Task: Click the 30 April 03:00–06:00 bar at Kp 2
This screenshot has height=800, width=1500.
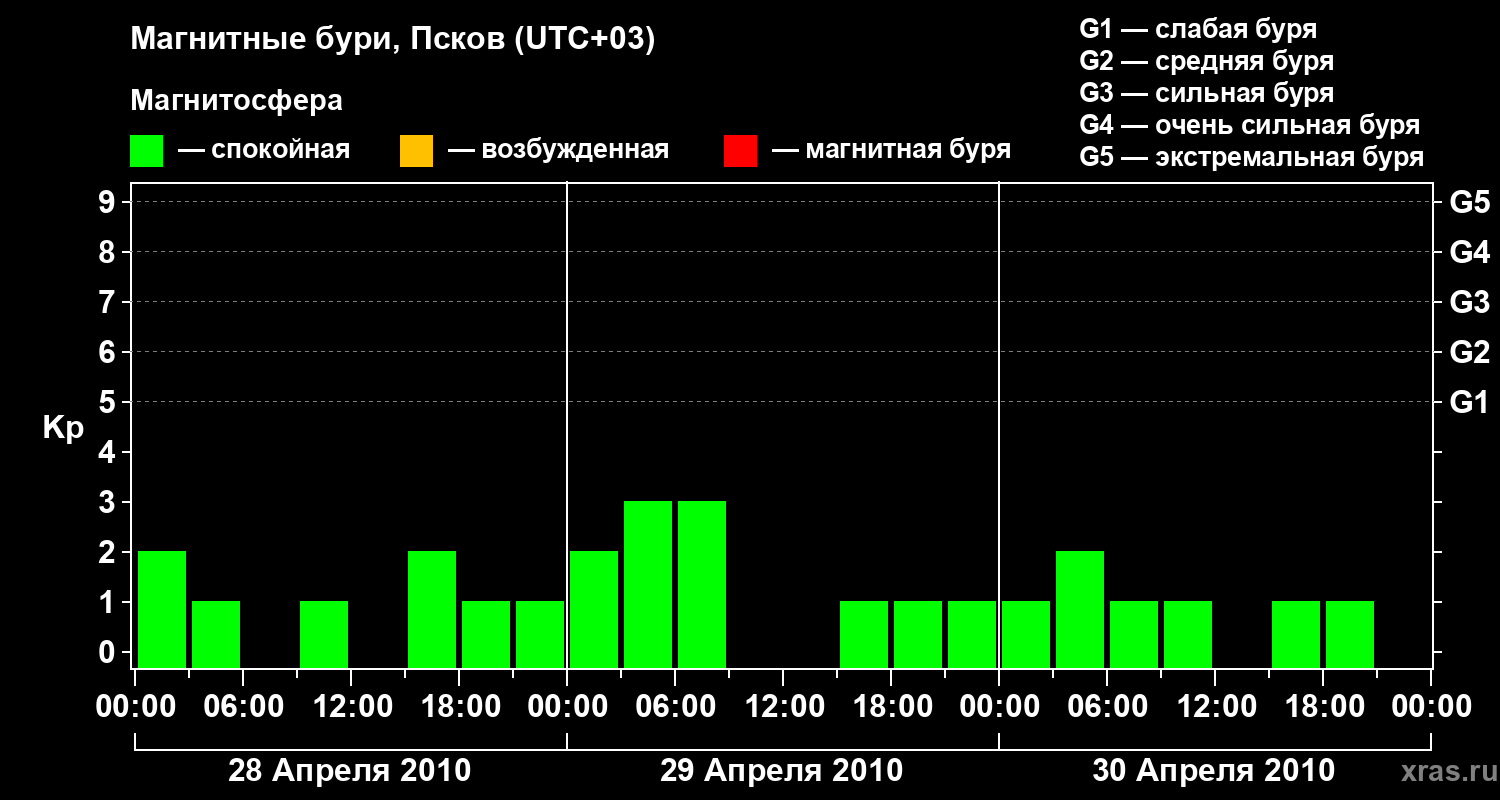Action: pos(1080,609)
